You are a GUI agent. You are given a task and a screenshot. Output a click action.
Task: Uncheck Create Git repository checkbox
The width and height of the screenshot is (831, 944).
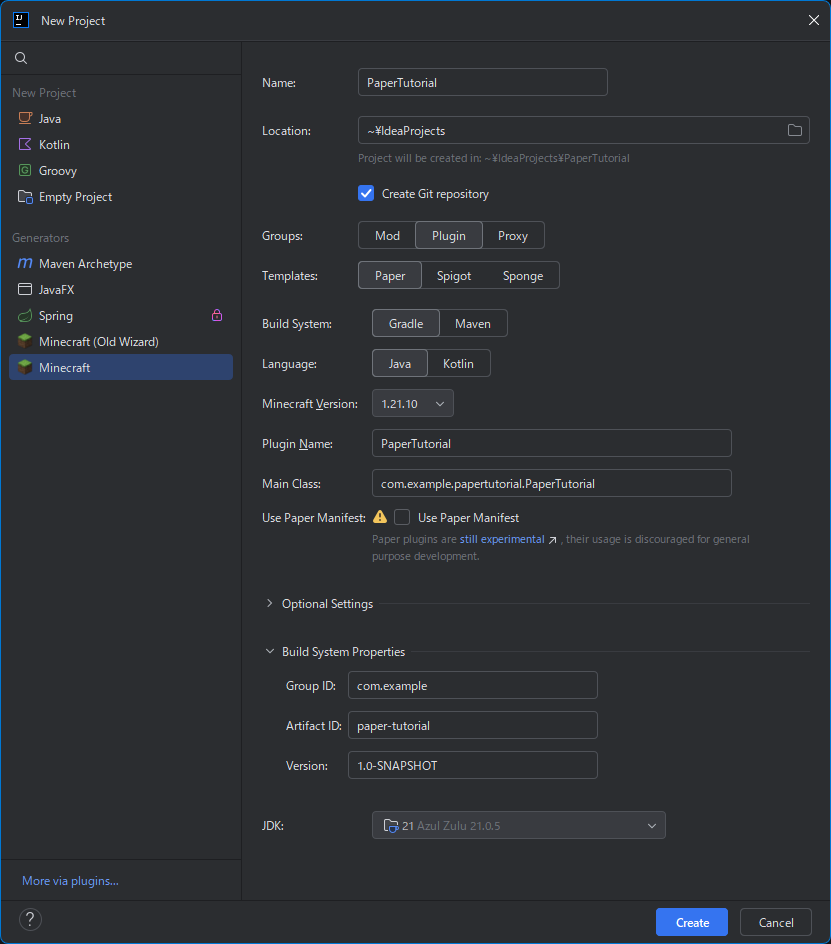(x=366, y=194)
